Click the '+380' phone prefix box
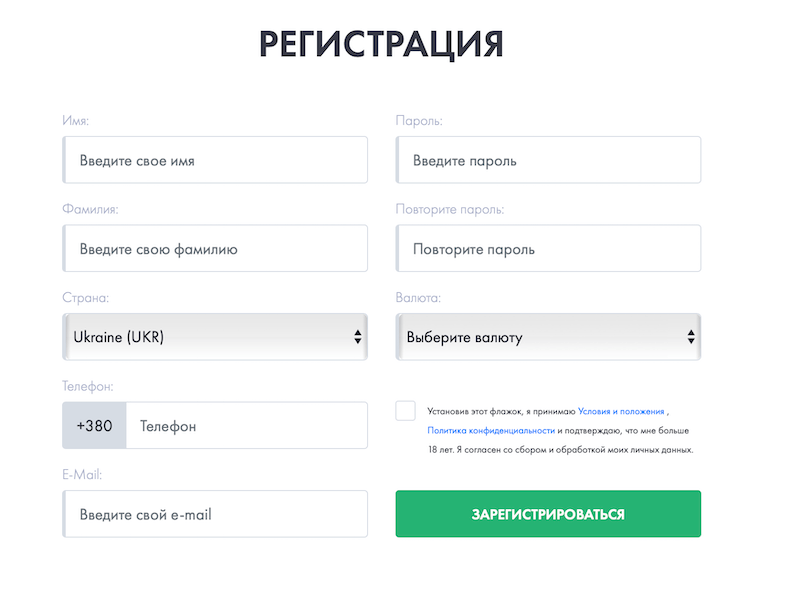The height and width of the screenshot is (606, 800). [x=95, y=425]
